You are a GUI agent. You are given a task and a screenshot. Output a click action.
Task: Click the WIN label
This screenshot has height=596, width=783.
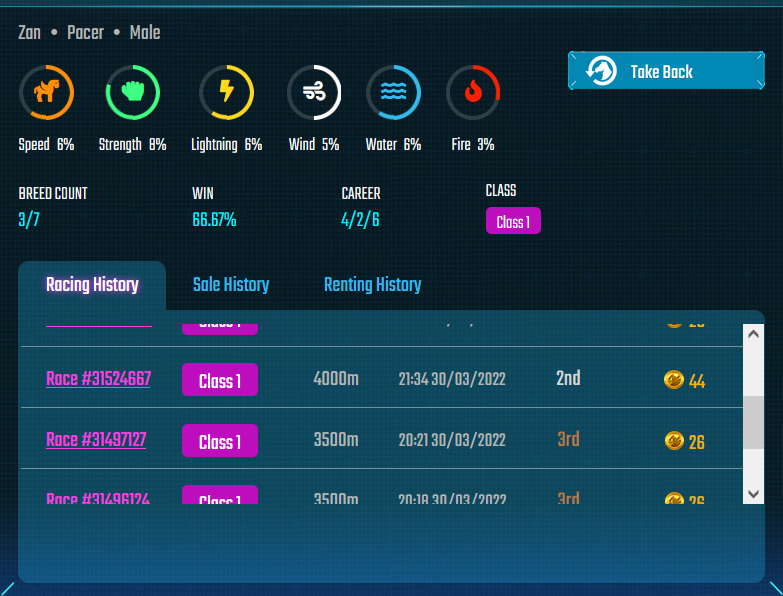point(203,193)
